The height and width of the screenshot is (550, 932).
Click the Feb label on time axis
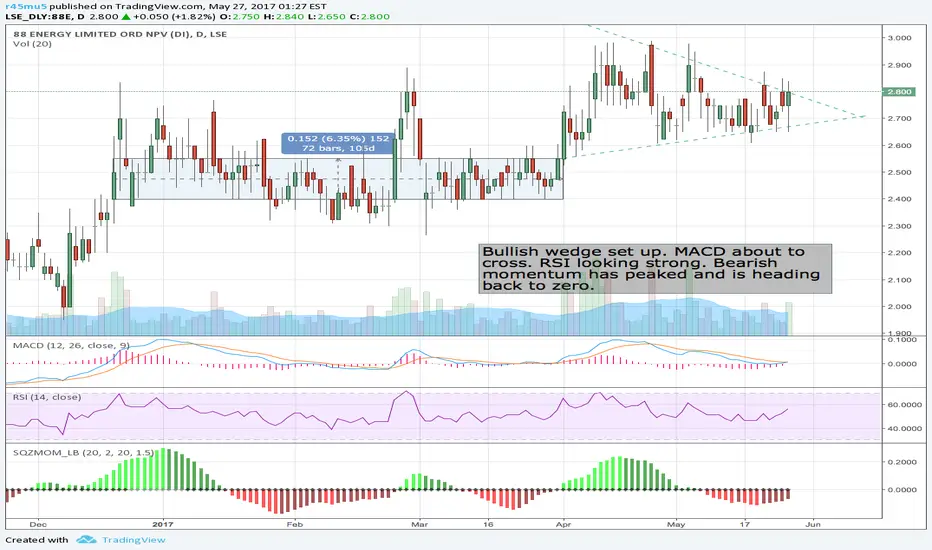click(x=294, y=524)
